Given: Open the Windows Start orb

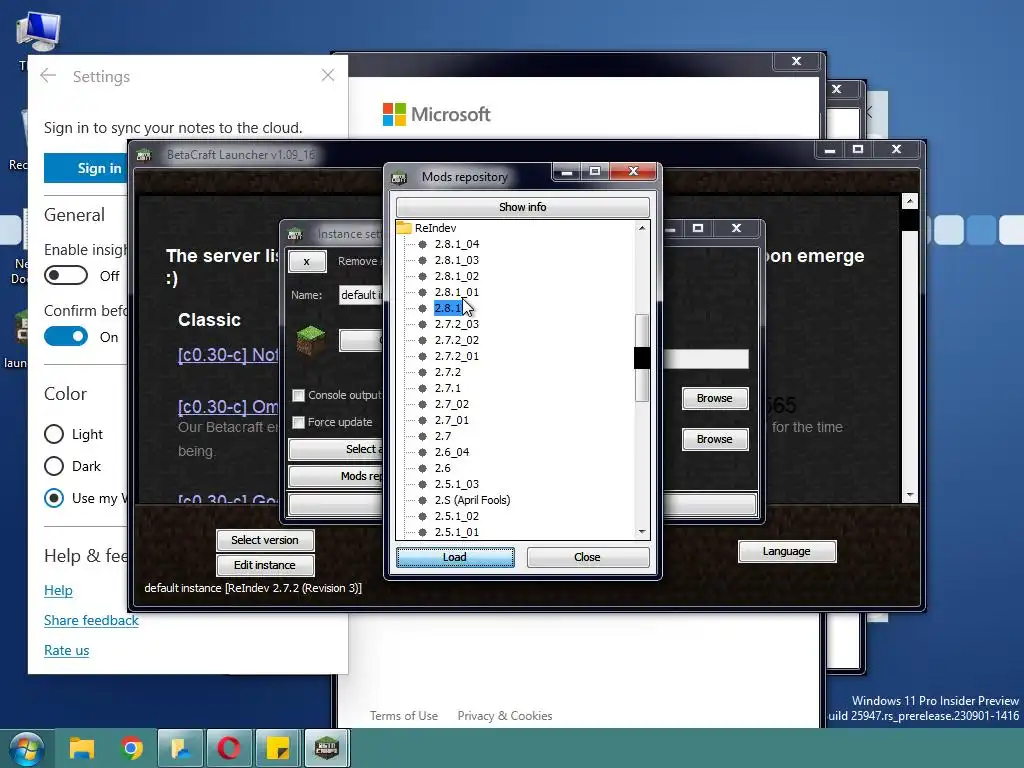Looking at the screenshot, I should coord(26,748).
